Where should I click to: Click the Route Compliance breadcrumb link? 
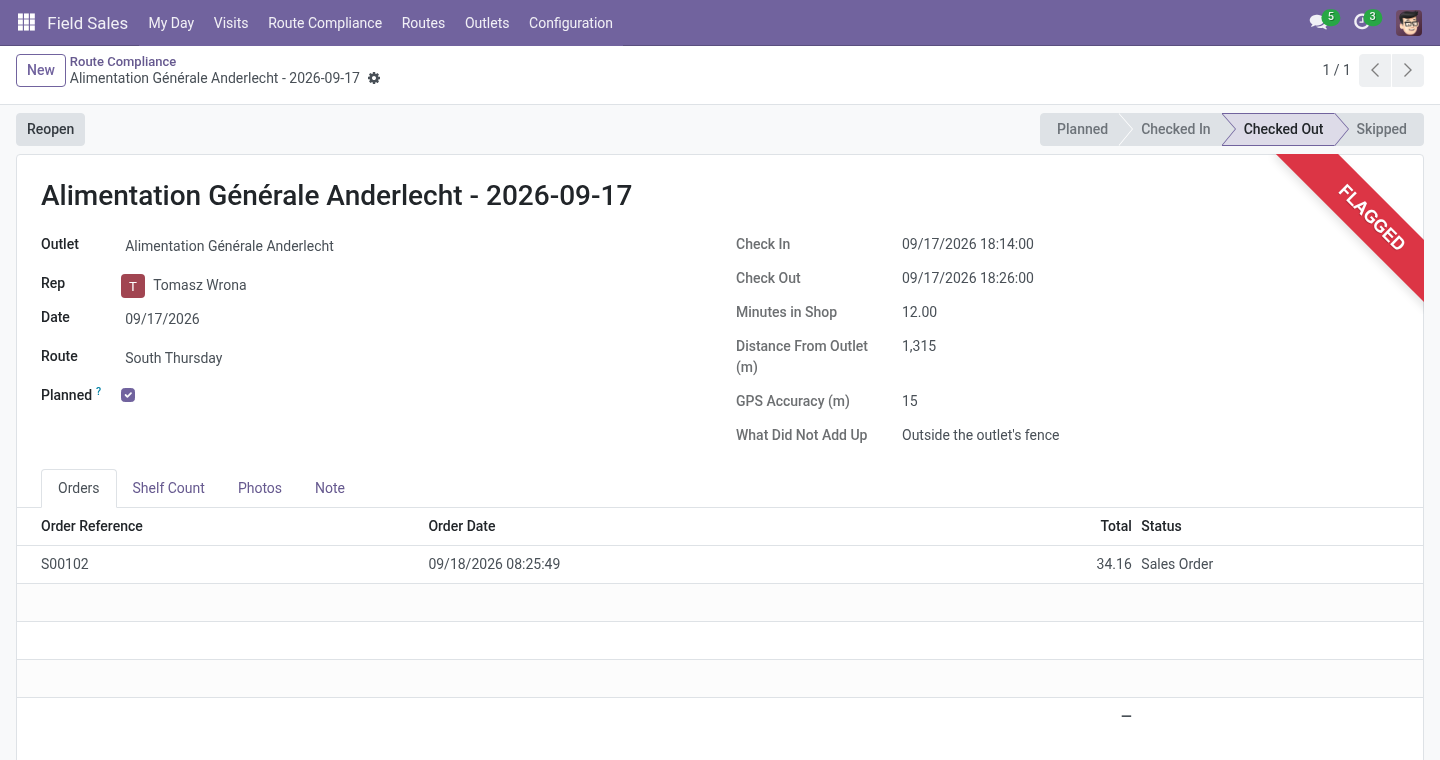123,61
